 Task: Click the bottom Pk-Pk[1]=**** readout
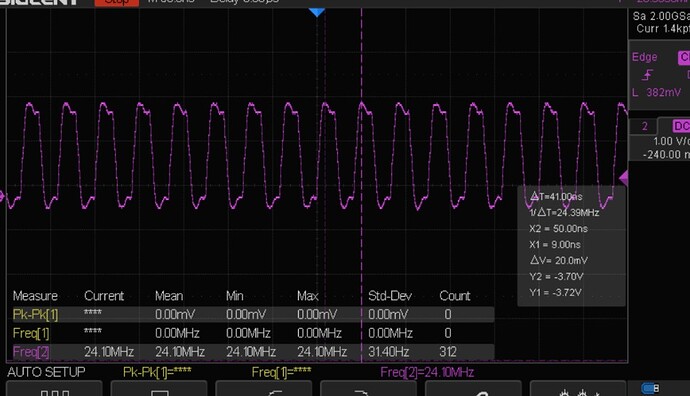[x=157, y=372]
